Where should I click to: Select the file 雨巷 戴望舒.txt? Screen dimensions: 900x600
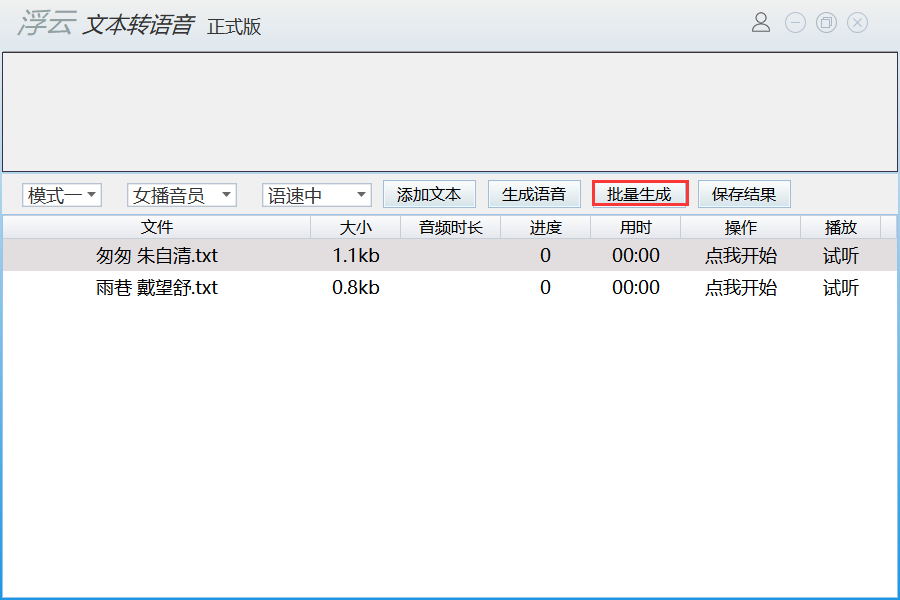tap(157, 288)
